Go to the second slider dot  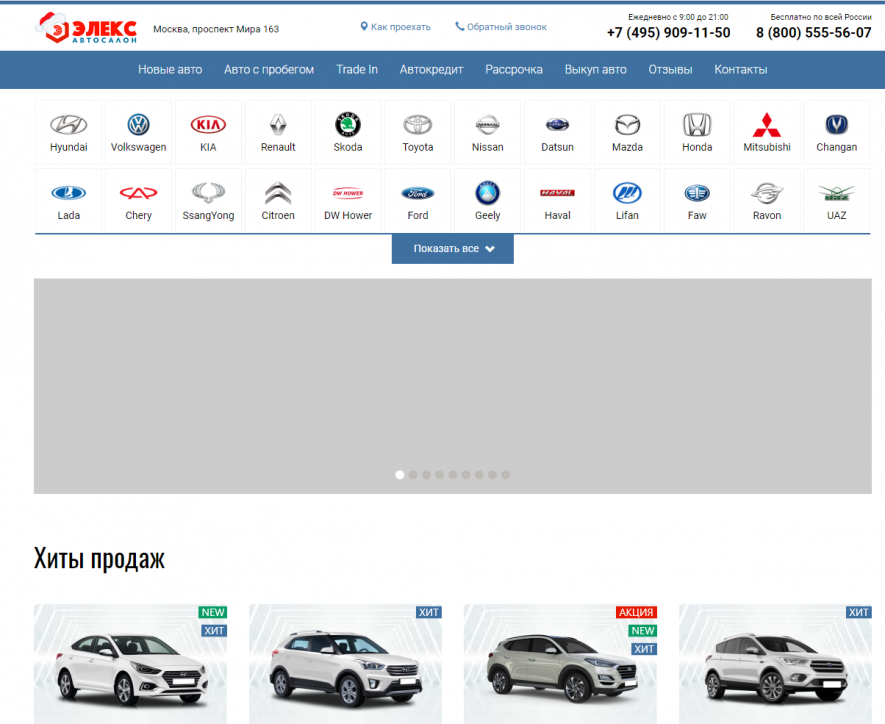(x=413, y=475)
